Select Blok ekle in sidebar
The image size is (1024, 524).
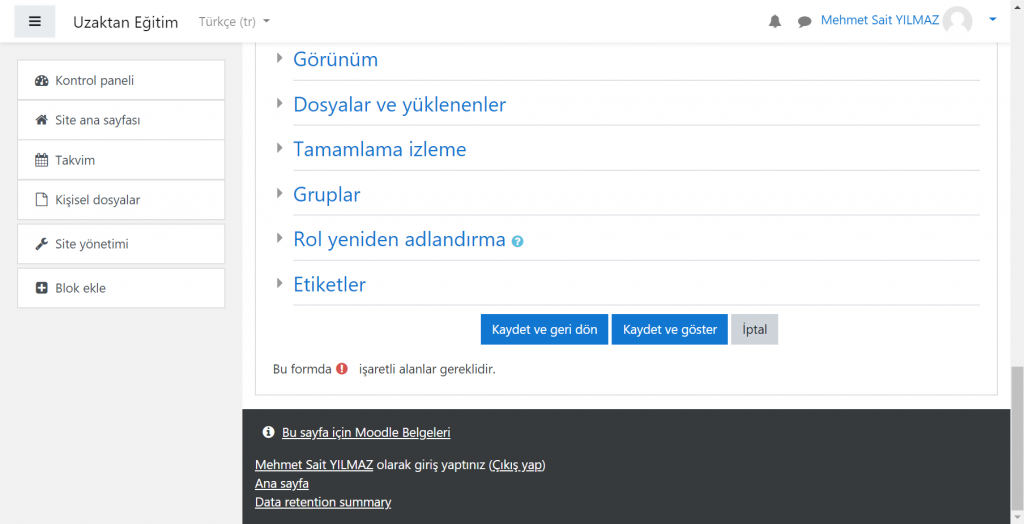pyautogui.click(x=121, y=288)
